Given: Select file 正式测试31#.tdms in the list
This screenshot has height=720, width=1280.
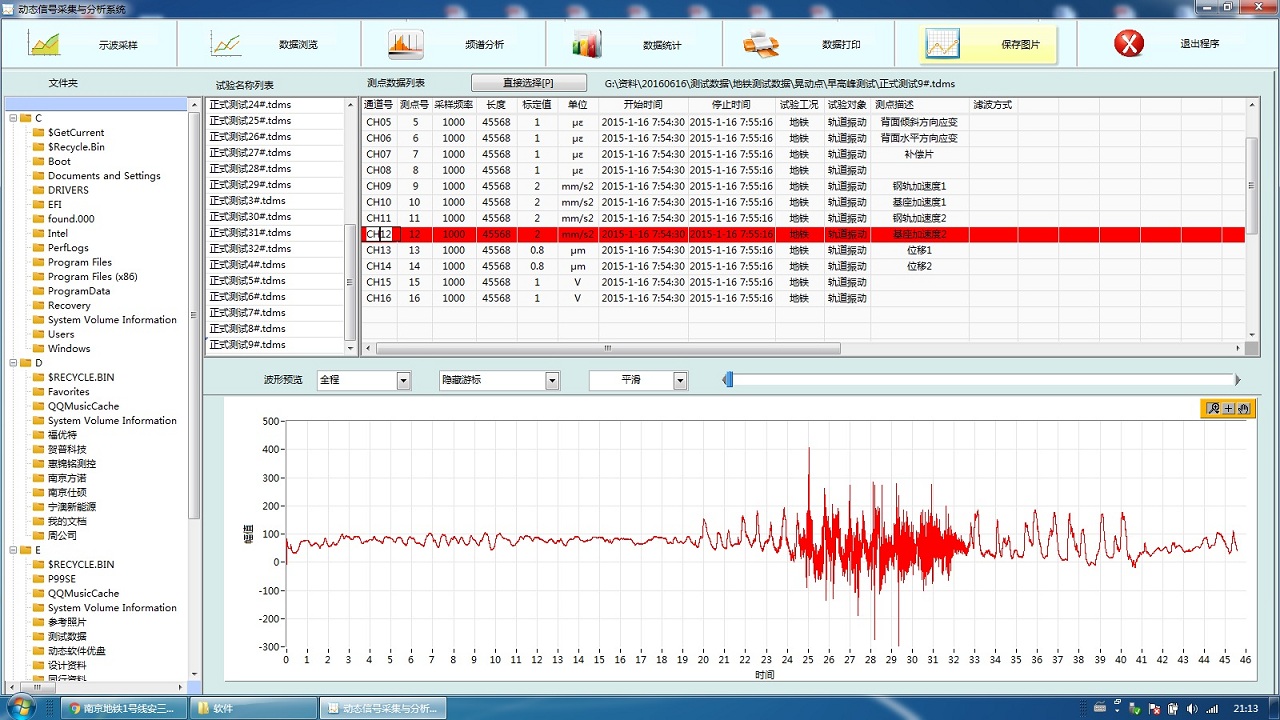Looking at the screenshot, I should pos(250,233).
